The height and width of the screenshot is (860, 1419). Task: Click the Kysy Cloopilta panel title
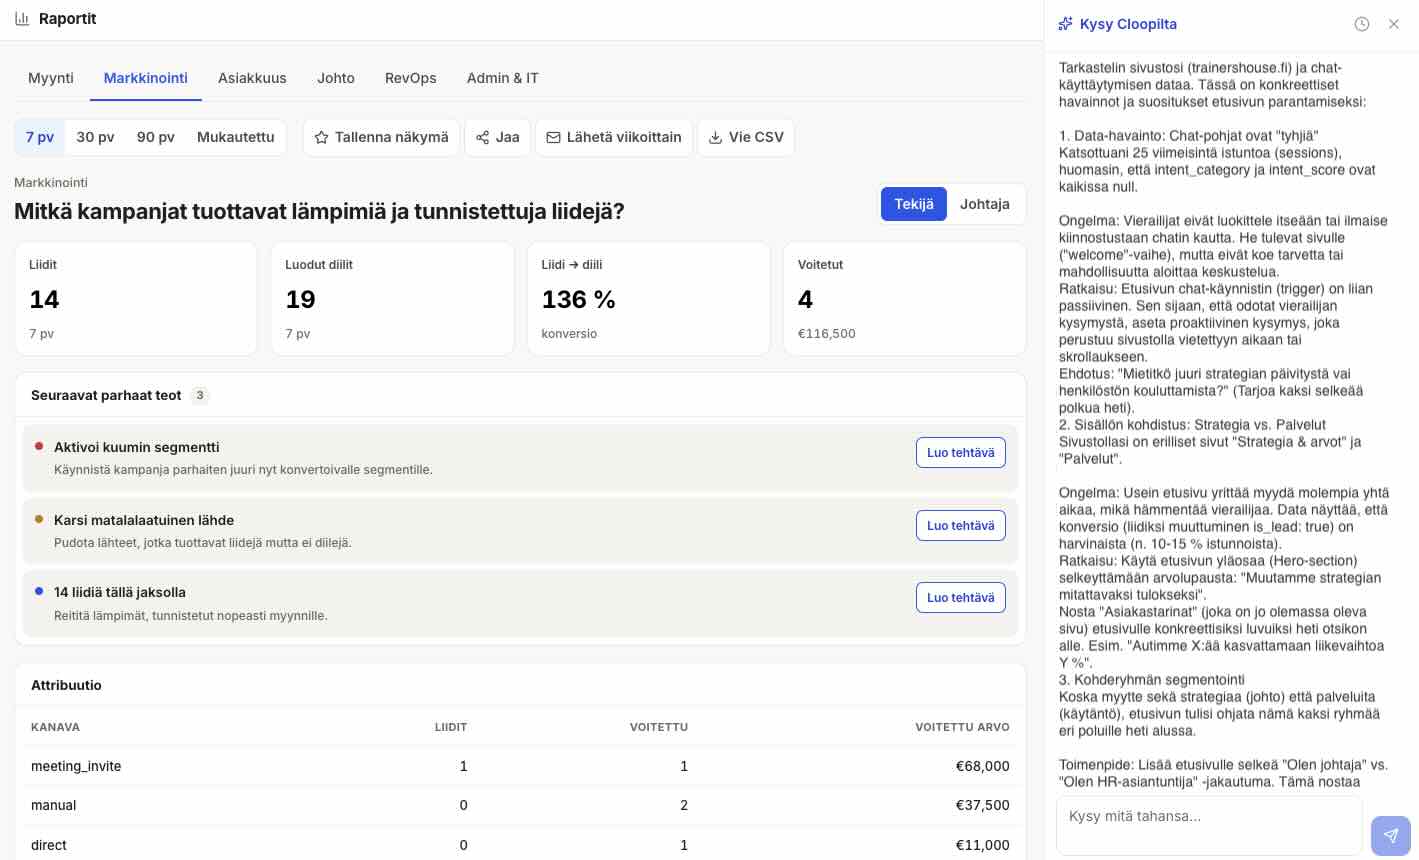1128,24
